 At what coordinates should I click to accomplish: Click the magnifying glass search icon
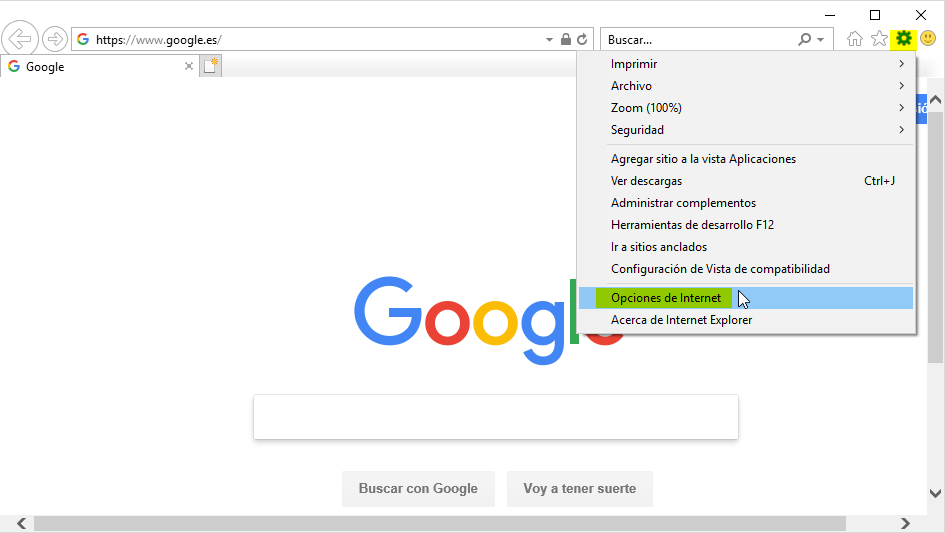click(804, 40)
